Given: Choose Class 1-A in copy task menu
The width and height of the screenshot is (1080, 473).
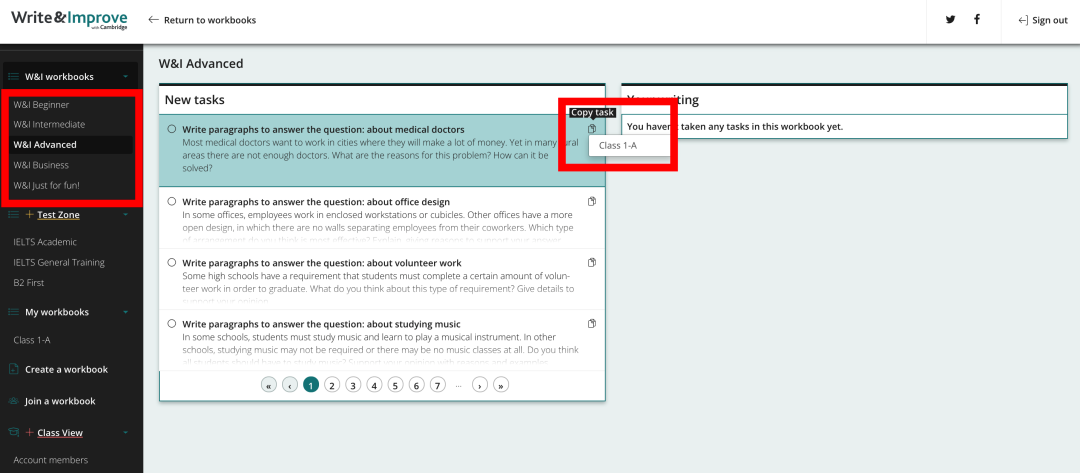Looking at the screenshot, I should [x=617, y=146].
